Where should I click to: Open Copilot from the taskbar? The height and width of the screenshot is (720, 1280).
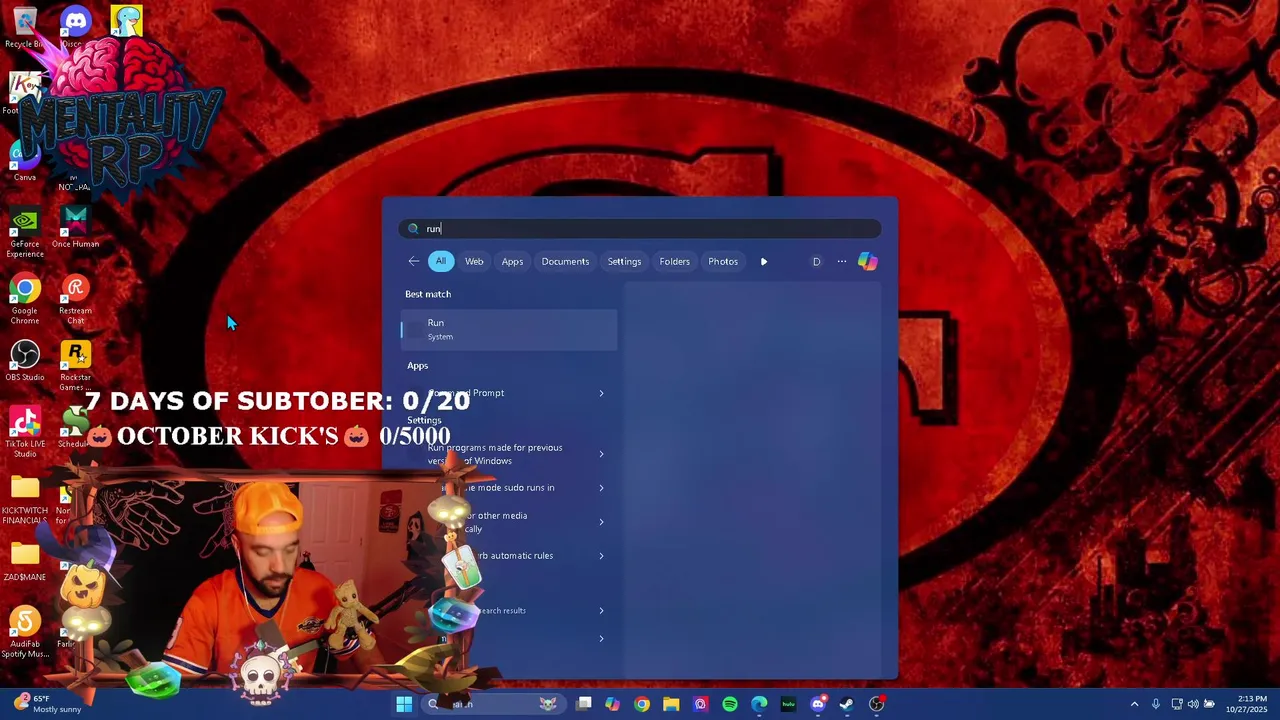point(612,704)
